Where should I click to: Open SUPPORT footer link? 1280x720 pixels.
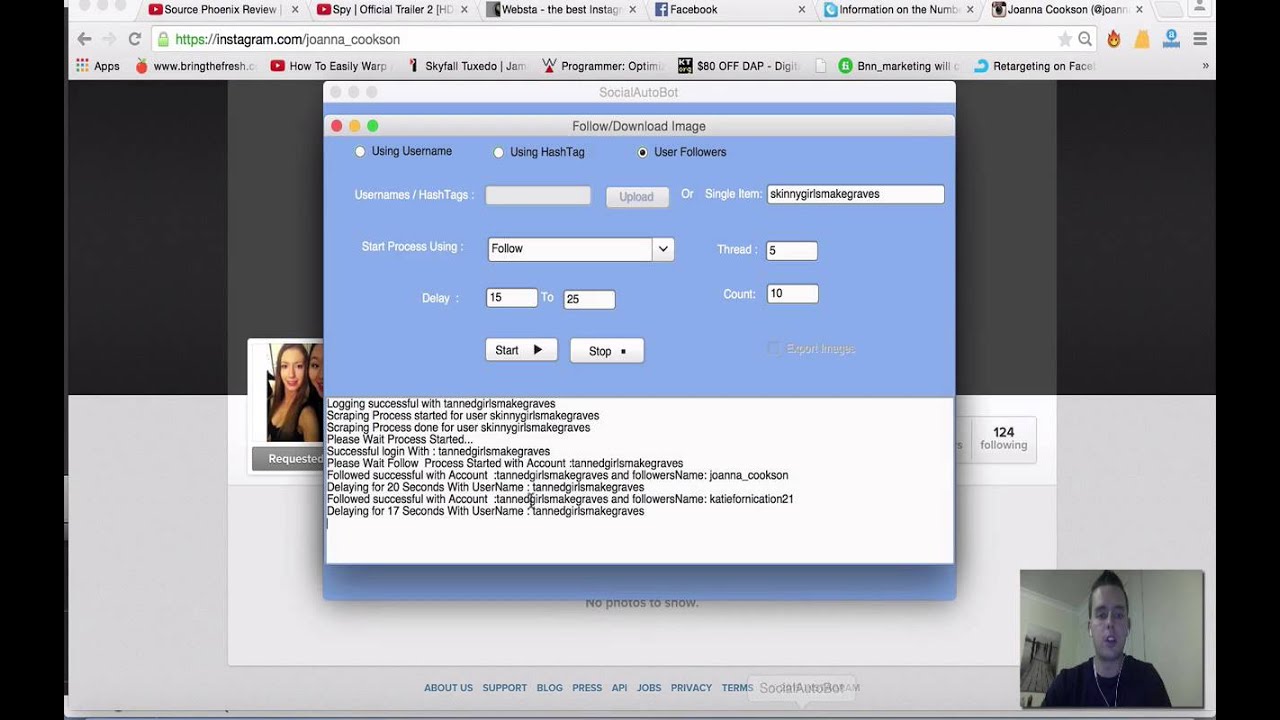pos(504,688)
